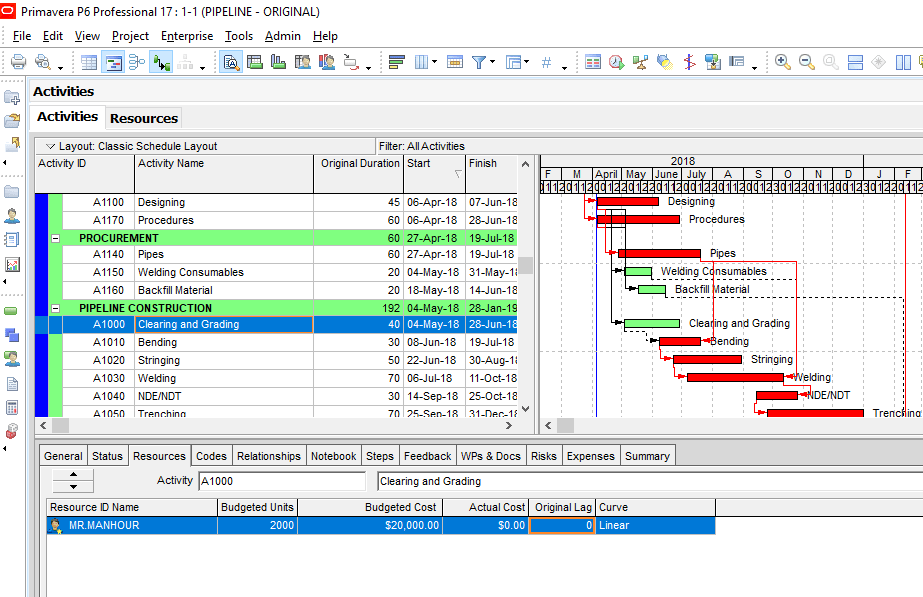Open Bars settings icon
This screenshot has width=923, height=597.
tap(397, 62)
